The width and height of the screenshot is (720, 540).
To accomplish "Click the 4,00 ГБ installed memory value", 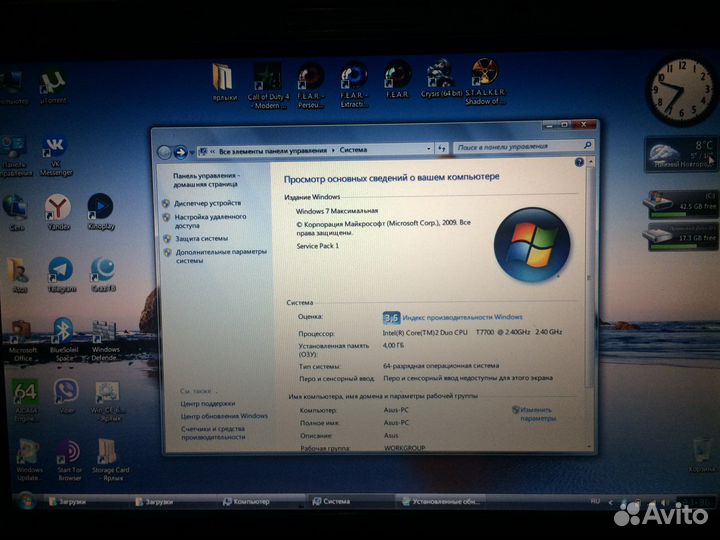I will click(393, 345).
